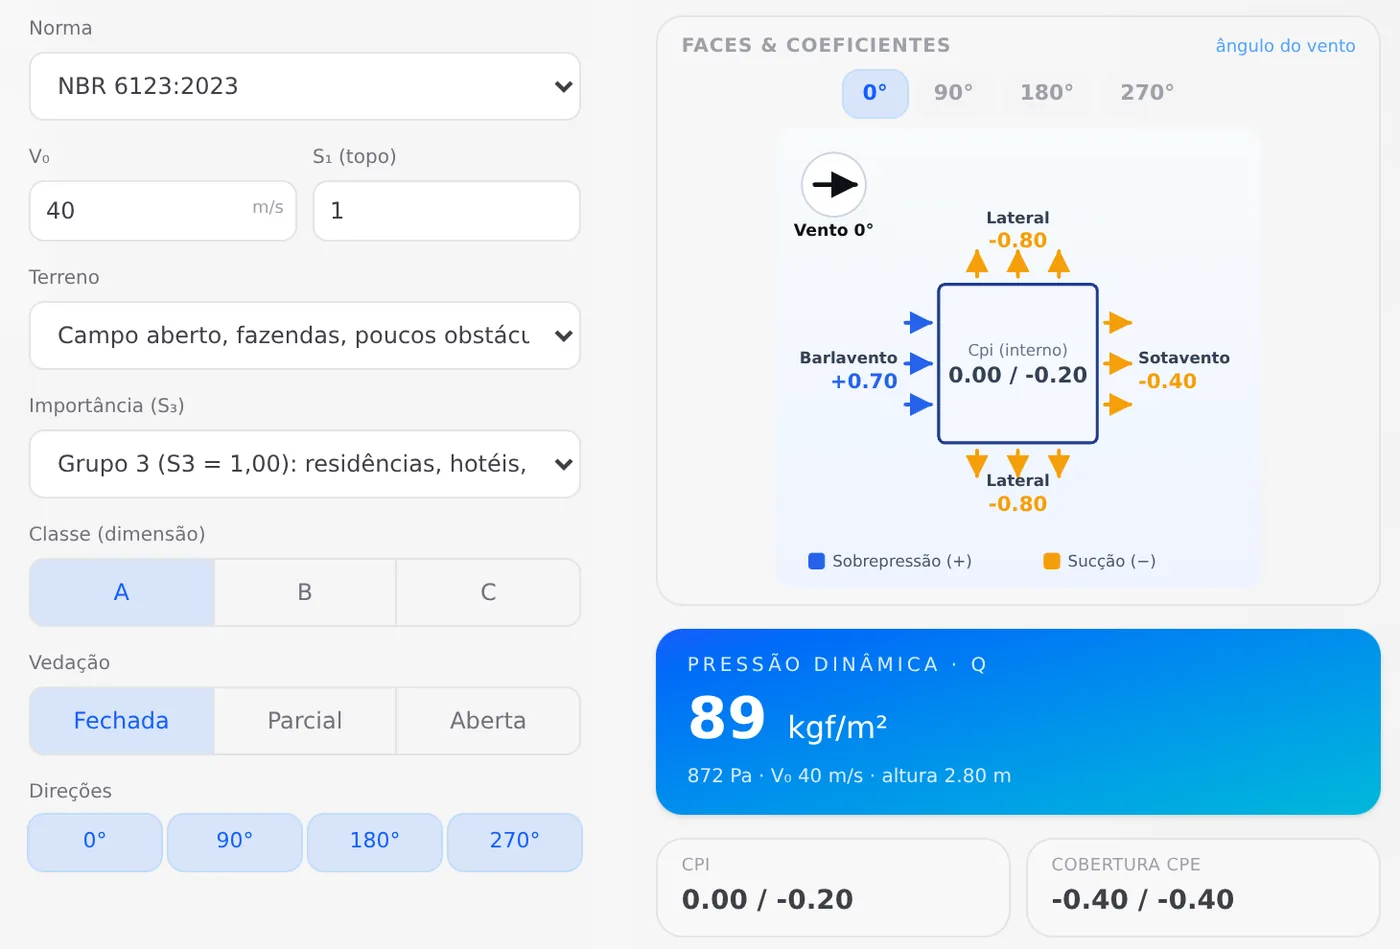Click the 'Sucção (−)' legend label
The image size is (1400, 949).
click(1111, 561)
